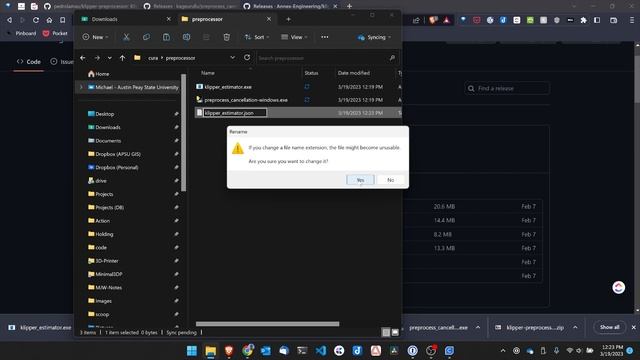Open the Windows Start menu
Screen dimensions: 640x360
pyautogui.click(x=192, y=351)
